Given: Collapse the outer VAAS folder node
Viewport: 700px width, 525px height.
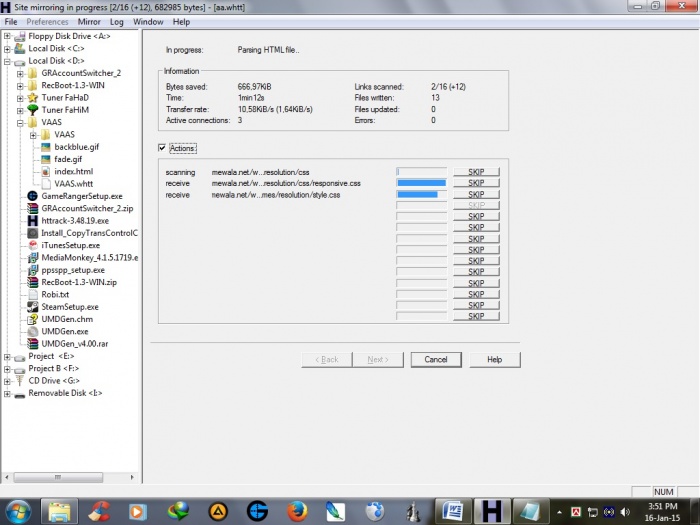Looking at the screenshot, I should tap(20, 123).
